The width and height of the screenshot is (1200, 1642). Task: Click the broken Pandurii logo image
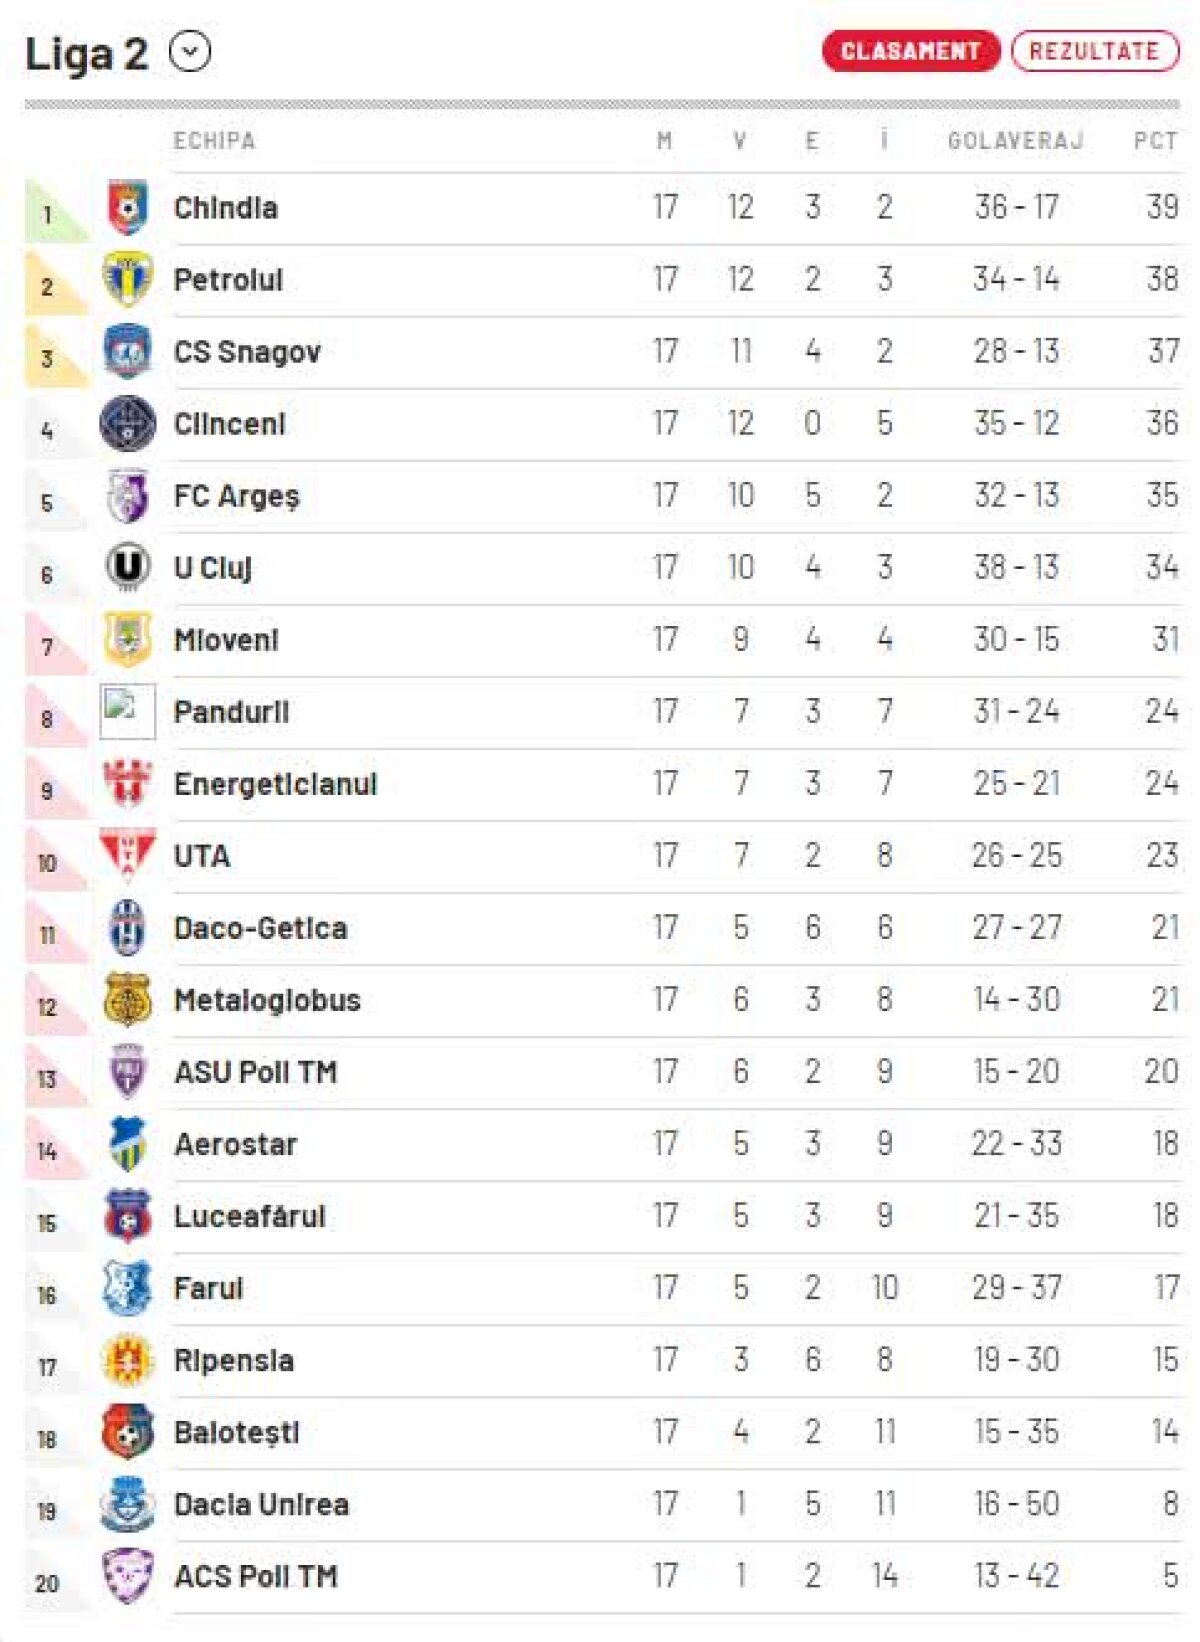(127, 711)
